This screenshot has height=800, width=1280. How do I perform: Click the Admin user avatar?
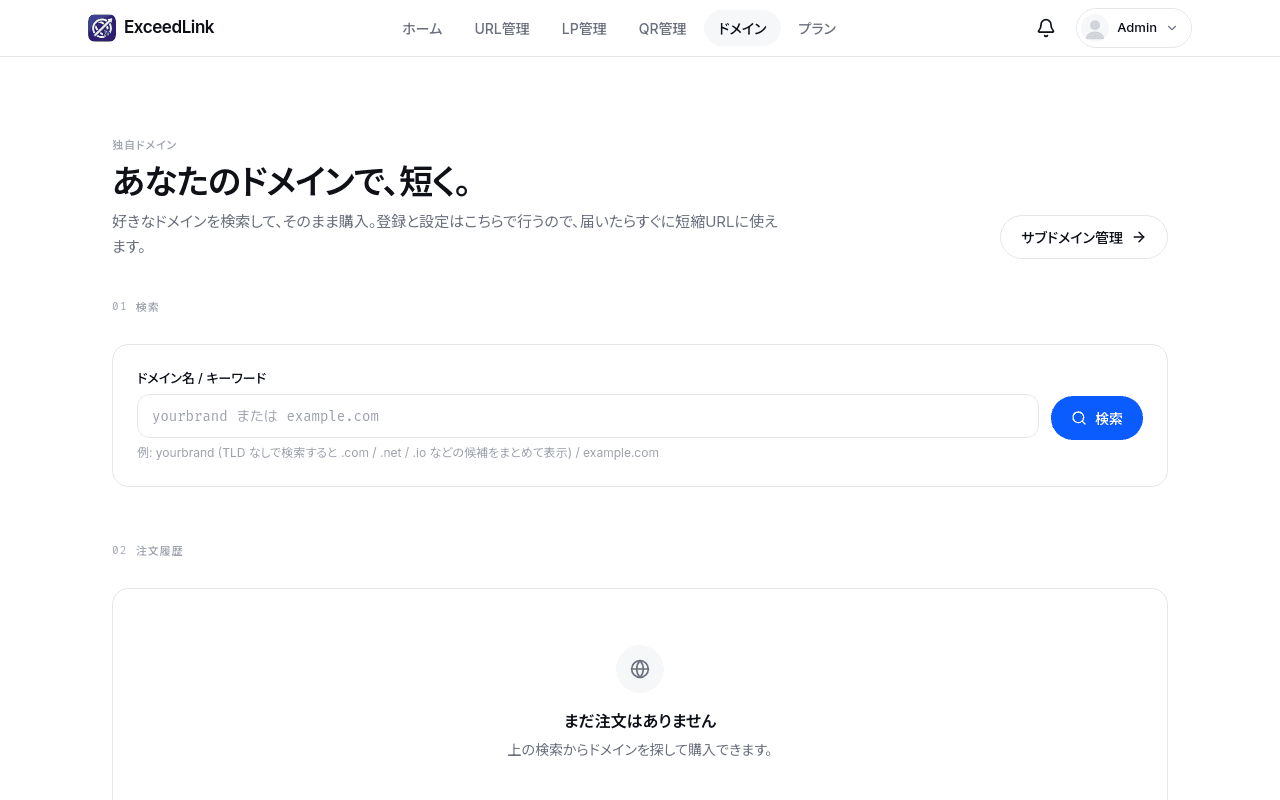(x=1095, y=28)
